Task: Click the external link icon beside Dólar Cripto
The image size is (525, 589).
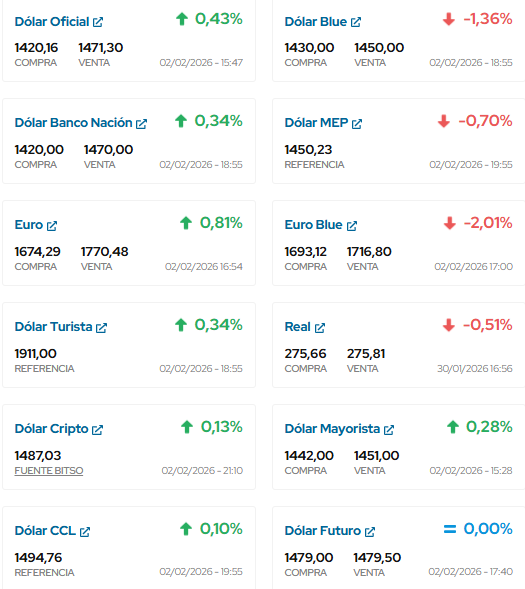Action: [x=97, y=430]
